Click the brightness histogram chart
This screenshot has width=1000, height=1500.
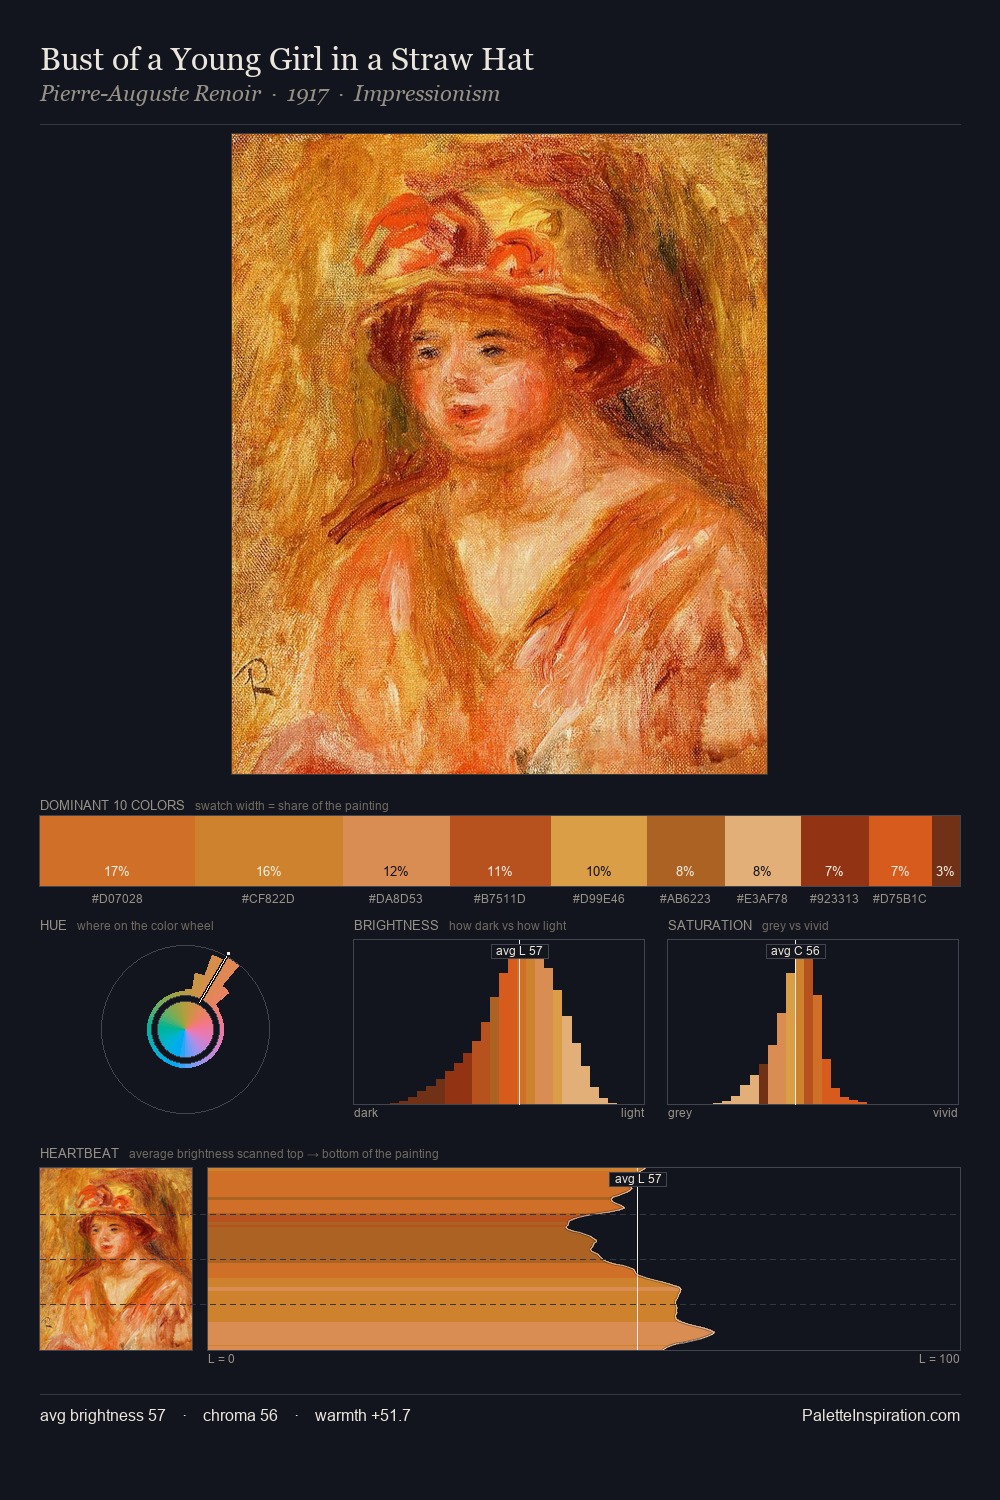pos(499,1022)
